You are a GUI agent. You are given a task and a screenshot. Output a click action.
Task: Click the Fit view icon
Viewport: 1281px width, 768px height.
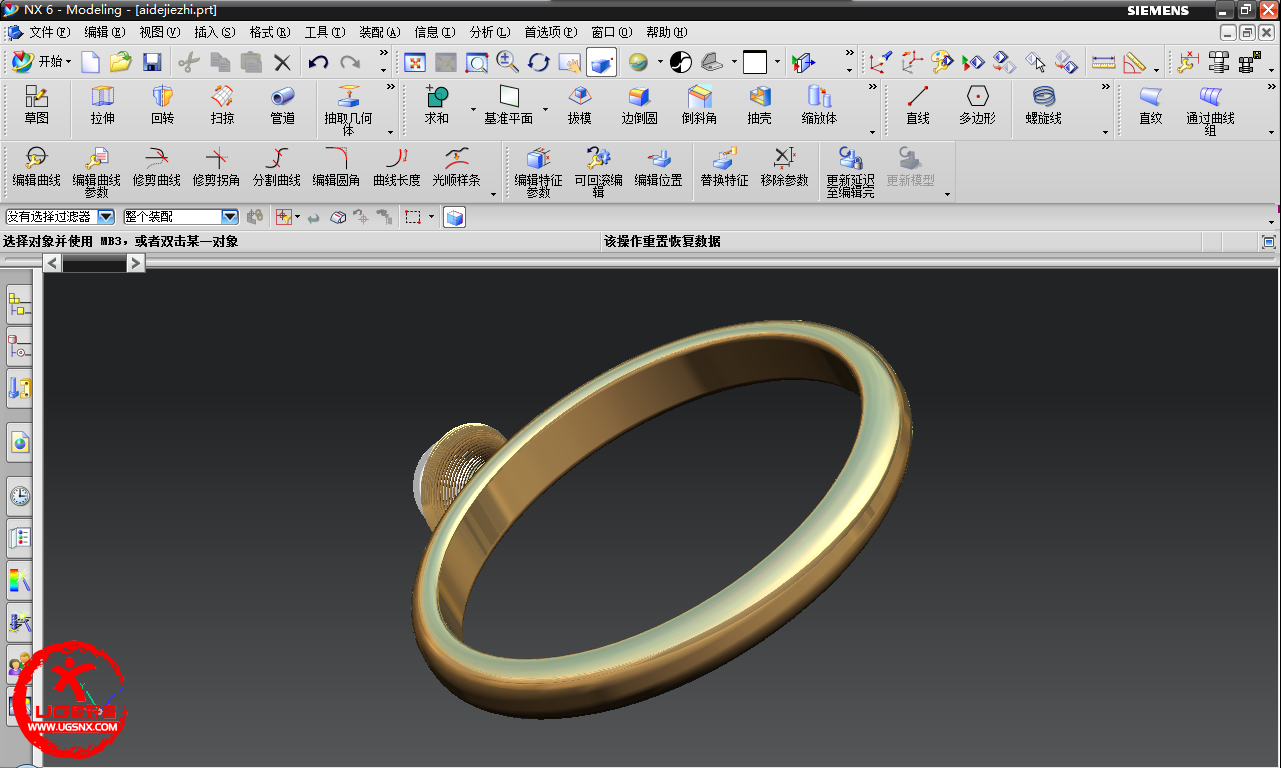point(415,63)
